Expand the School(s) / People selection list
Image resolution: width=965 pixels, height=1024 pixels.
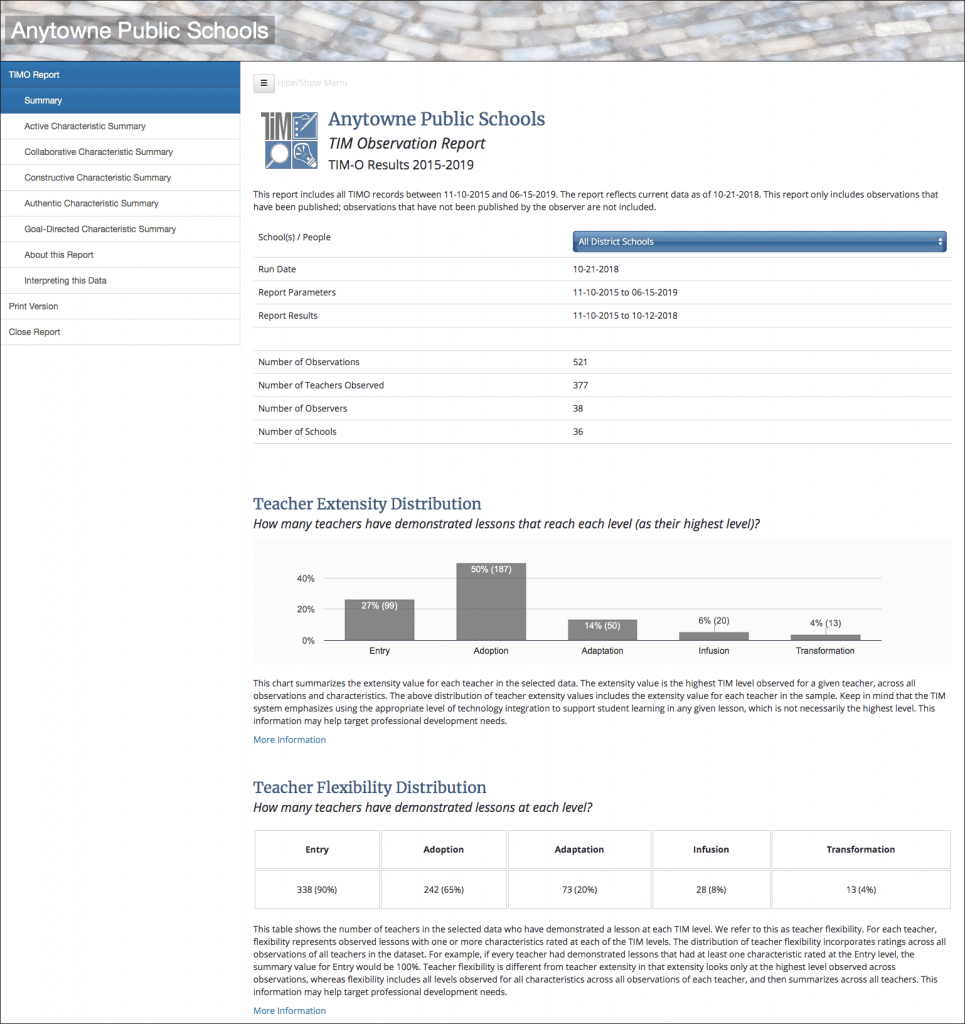[760, 241]
